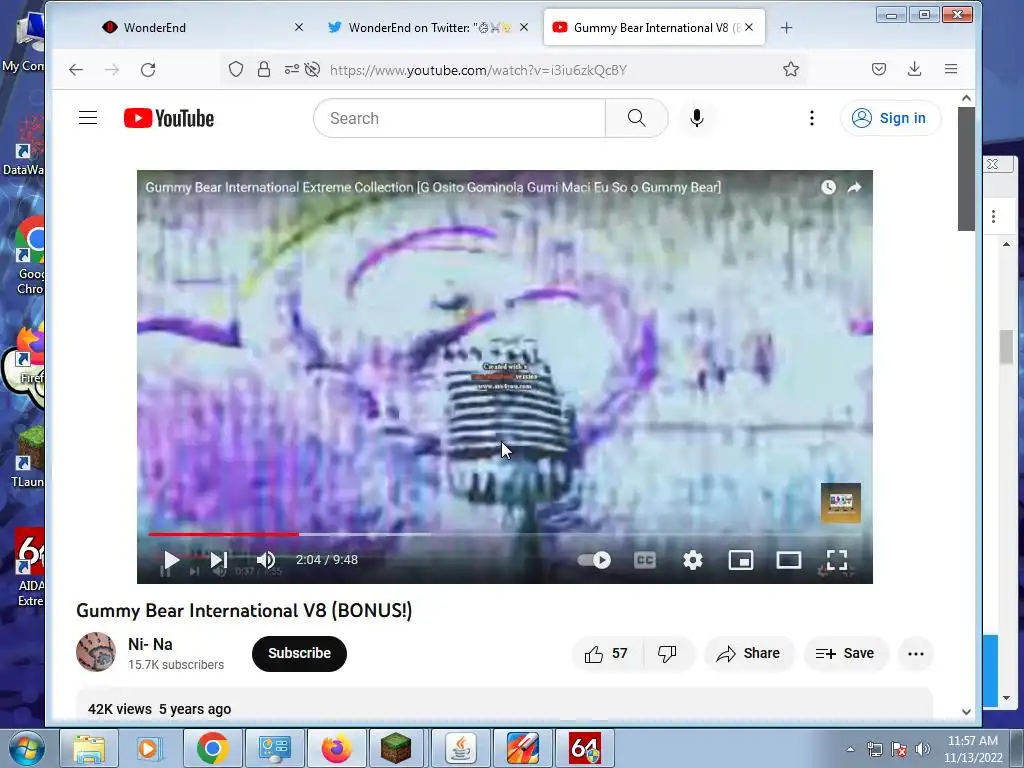Dislike the video
Screen dimensions: 1024x768
pos(667,653)
